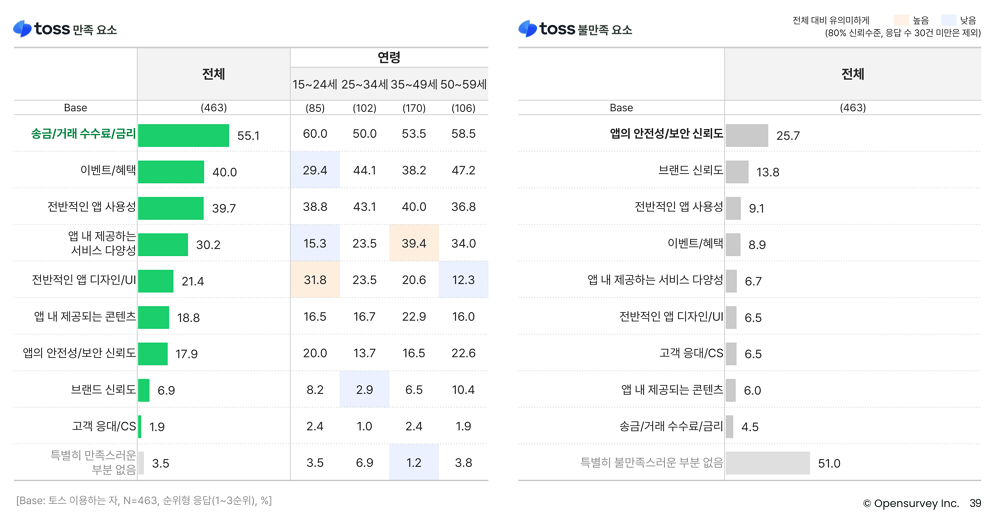Click the orange highlighted cell 31.8
The height and width of the screenshot is (522, 1000).
pyautogui.click(x=315, y=280)
